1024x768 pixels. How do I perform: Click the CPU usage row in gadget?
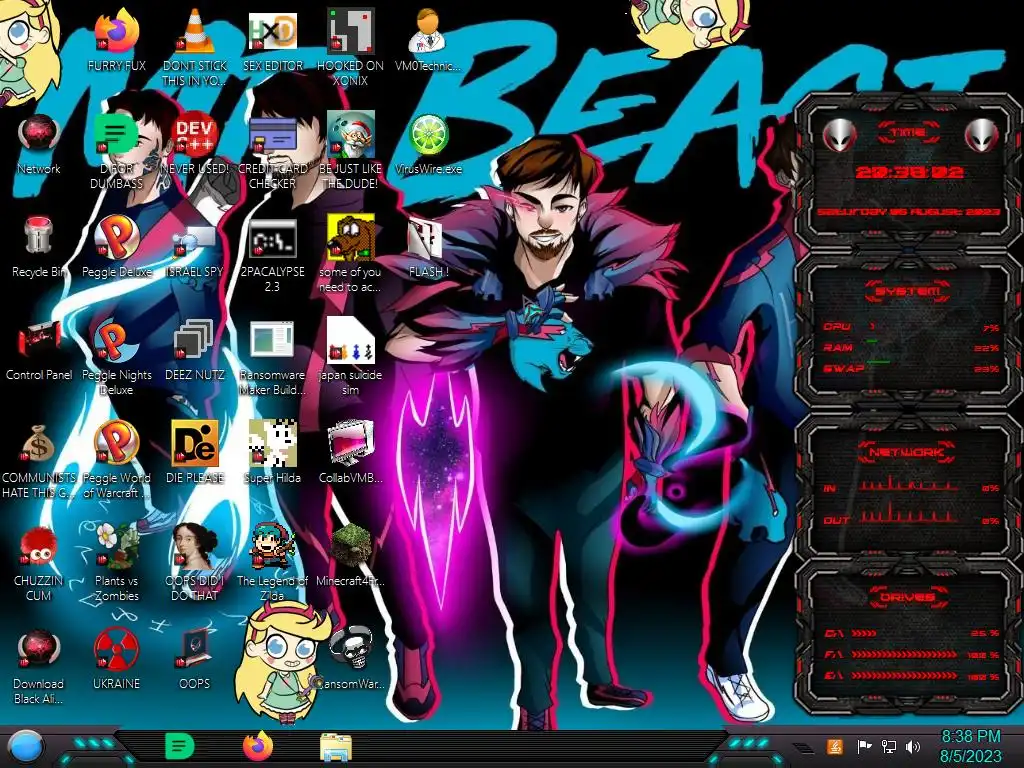pyautogui.click(x=910, y=327)
